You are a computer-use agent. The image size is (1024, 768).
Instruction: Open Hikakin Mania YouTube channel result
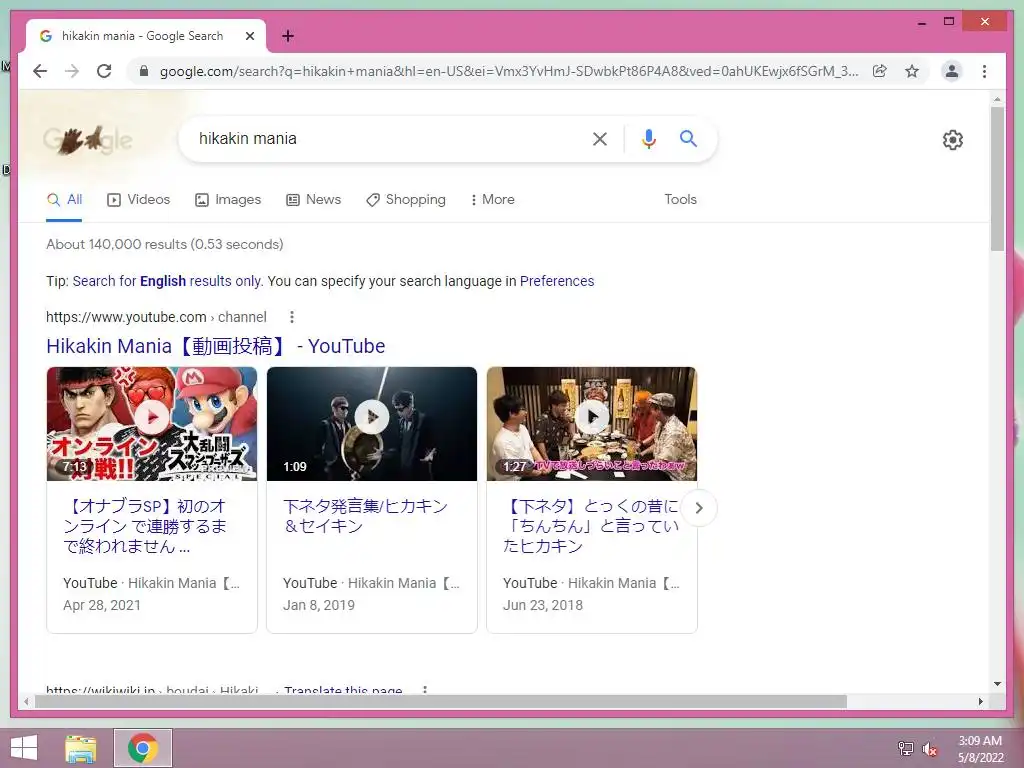(x=216, y=346)
